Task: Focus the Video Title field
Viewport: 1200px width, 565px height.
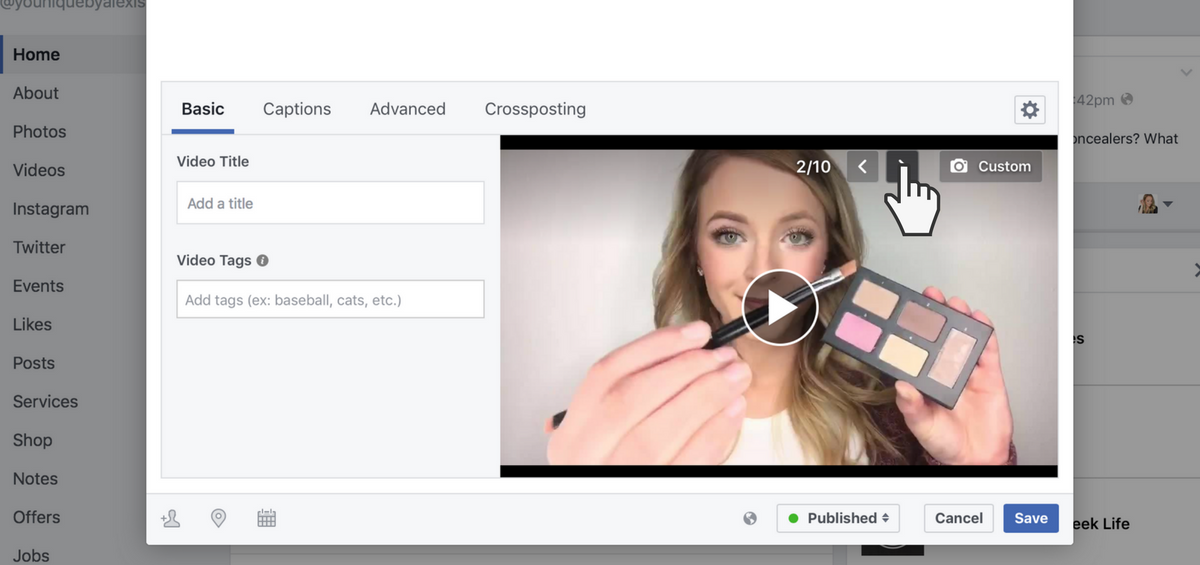Action: tap(330, 203)
